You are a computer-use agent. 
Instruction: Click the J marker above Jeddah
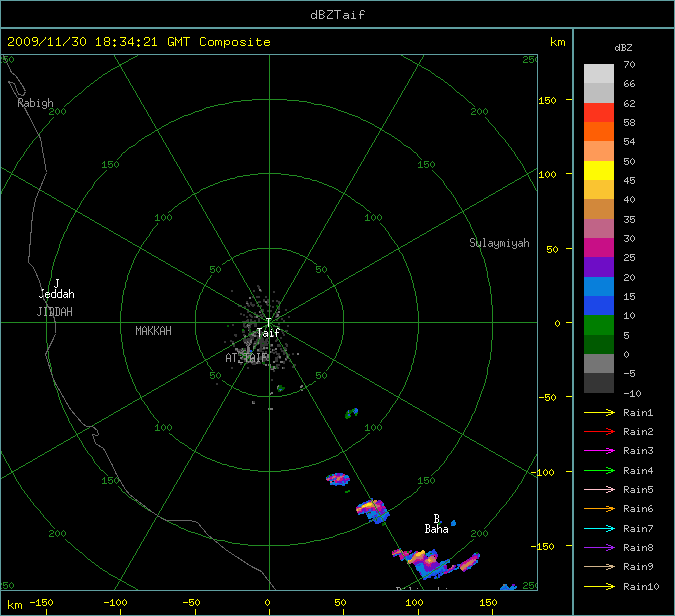tap(56, 283)
